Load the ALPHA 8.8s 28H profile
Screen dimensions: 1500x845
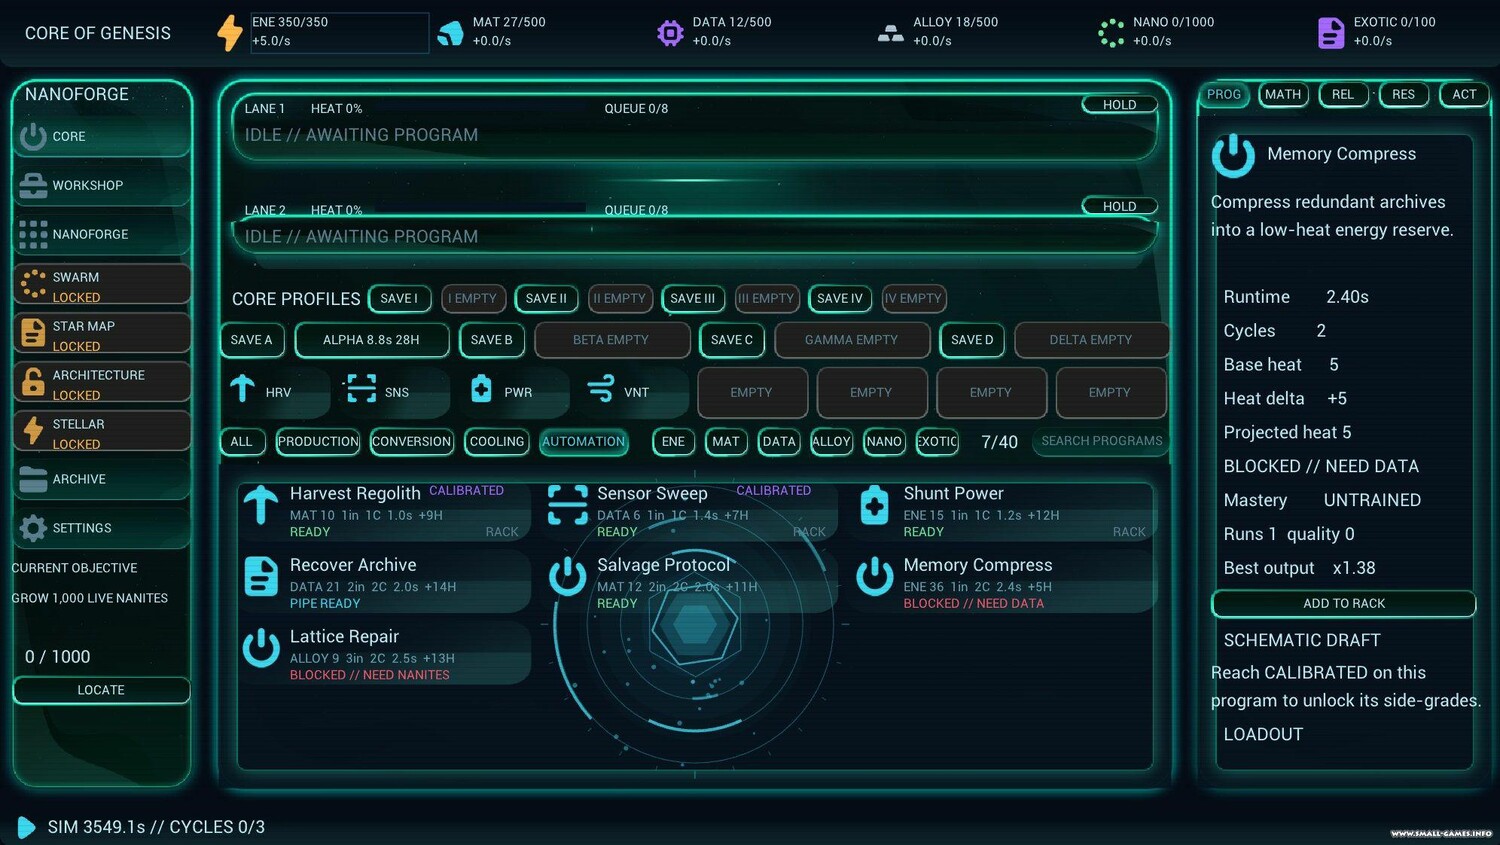pos(371,340)
